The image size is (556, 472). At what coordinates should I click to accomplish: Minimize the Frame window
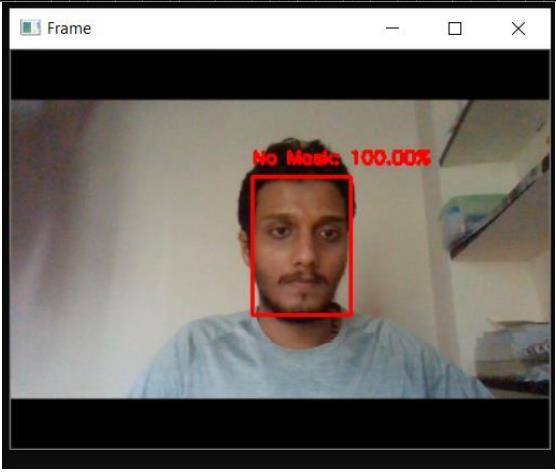(392, 28)
